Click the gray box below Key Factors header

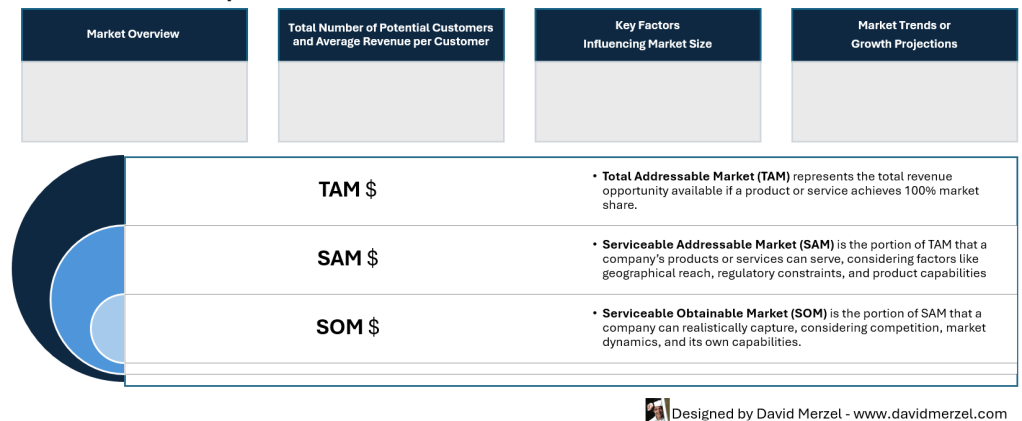(647, 101)
